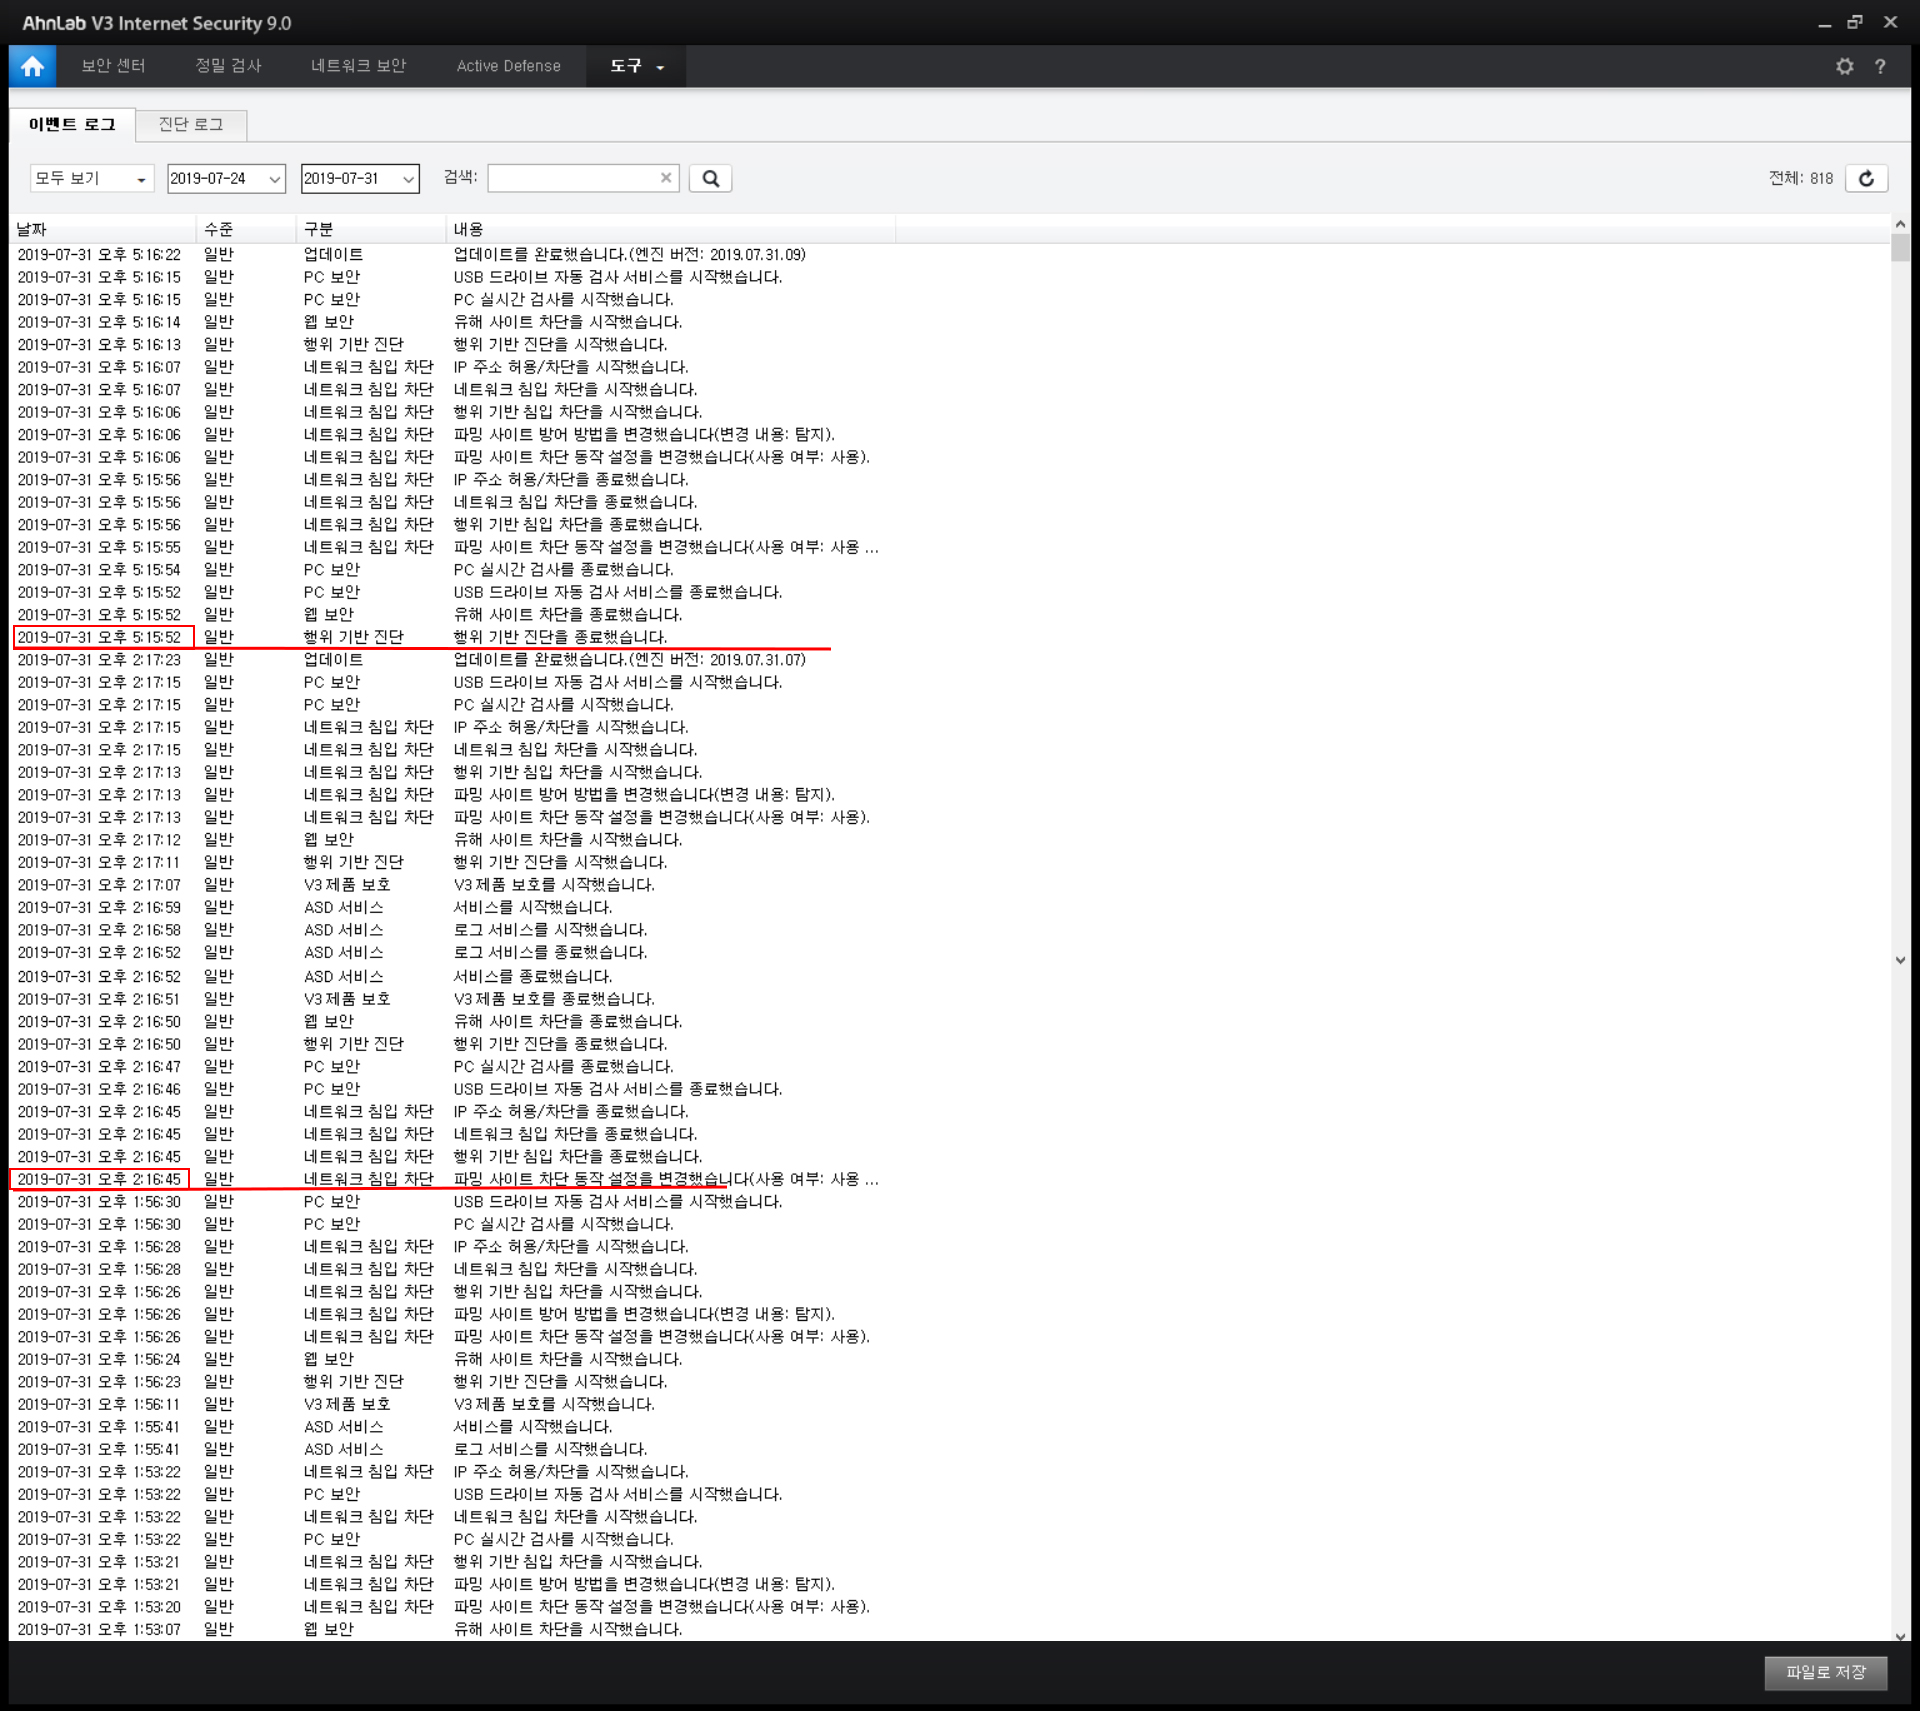Click the search 검색 button

pos(713,178)
